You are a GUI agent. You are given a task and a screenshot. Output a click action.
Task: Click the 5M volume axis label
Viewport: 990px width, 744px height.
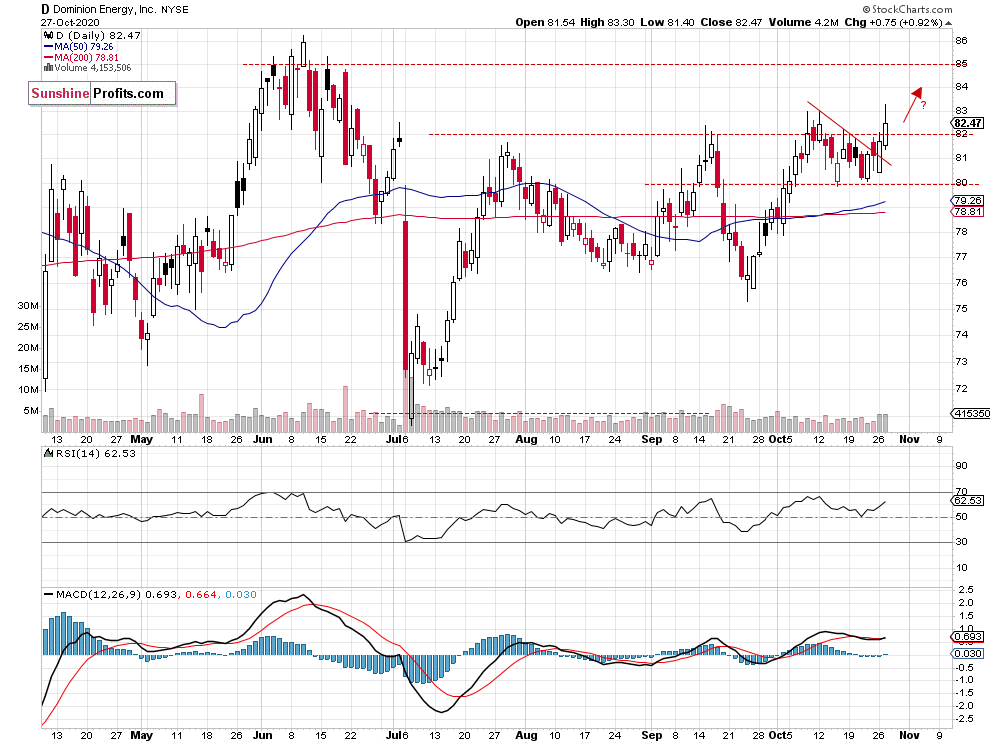point(31,411)
